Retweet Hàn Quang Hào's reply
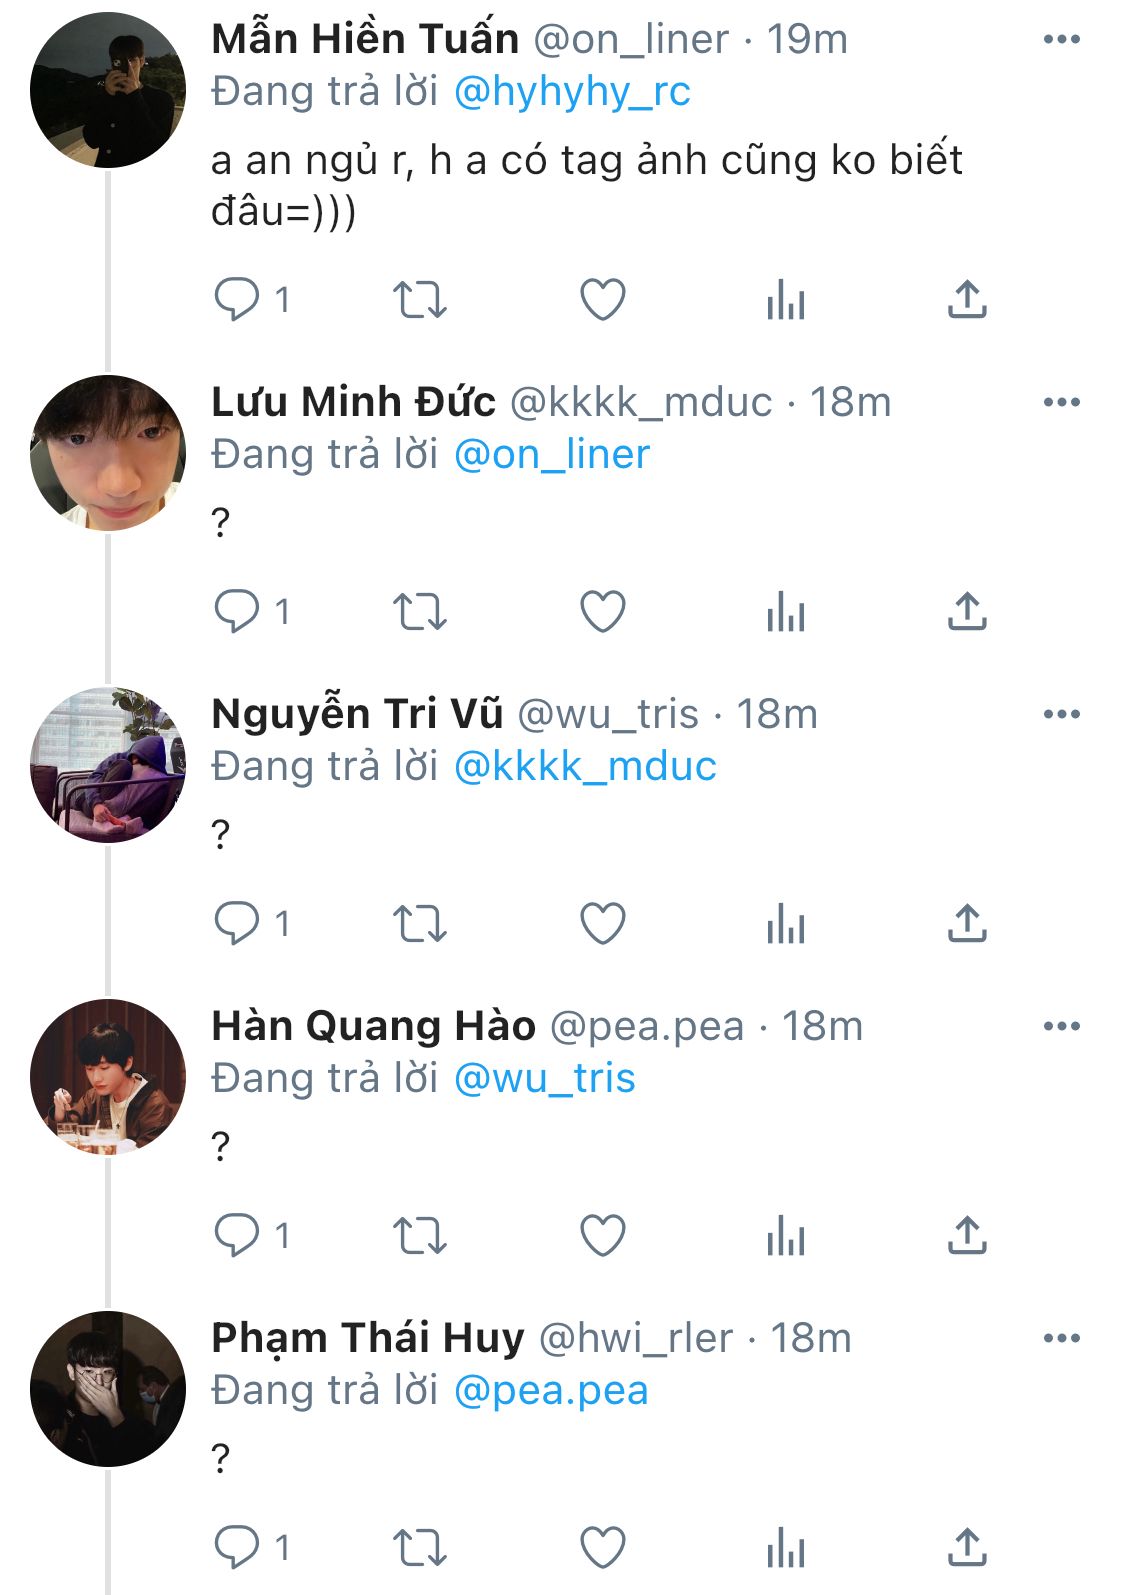The height and width of the screenshot is (1595, 1125). point(419,1235)
